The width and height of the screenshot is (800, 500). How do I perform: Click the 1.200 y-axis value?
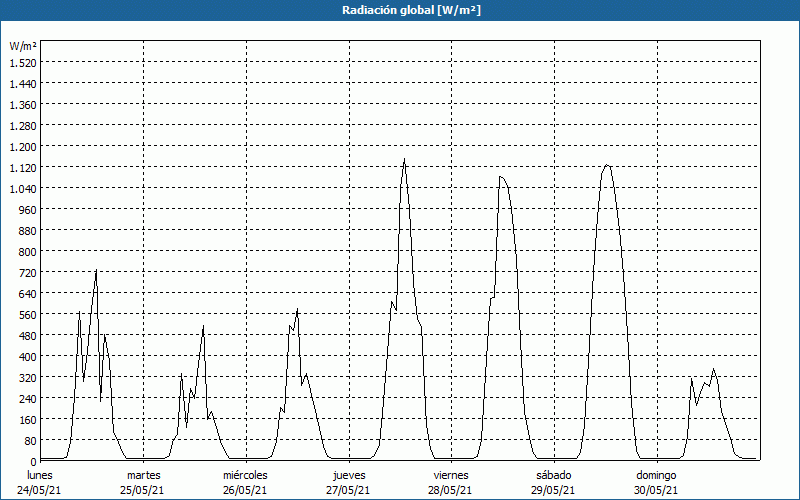click(x=23, y=146)
